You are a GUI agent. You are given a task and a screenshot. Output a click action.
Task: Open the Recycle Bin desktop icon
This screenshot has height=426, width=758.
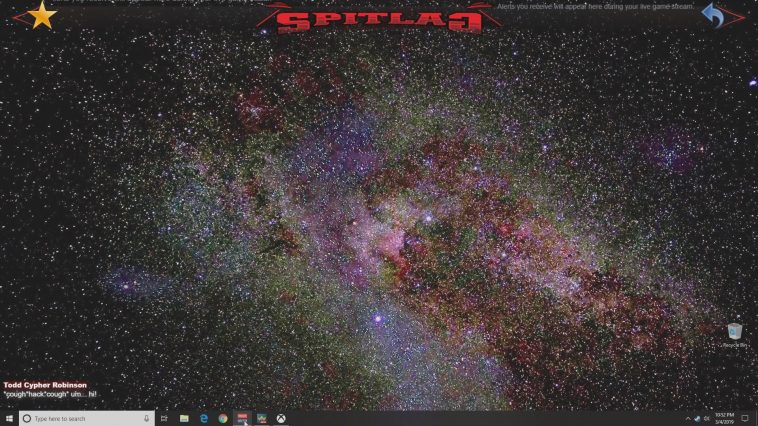[x=735, y=333]
